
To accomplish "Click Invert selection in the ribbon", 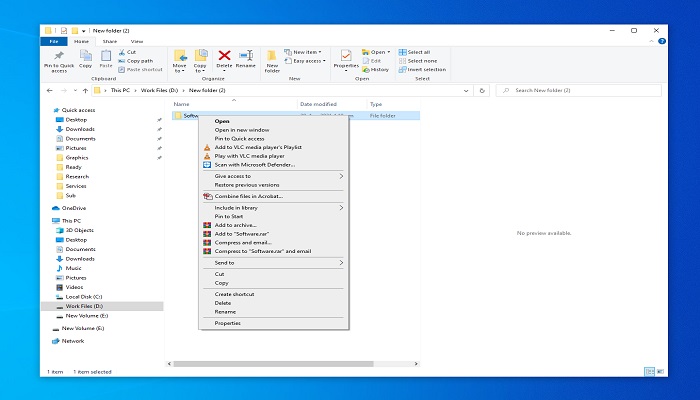I will pyautogui.click(x=426, y=69).
